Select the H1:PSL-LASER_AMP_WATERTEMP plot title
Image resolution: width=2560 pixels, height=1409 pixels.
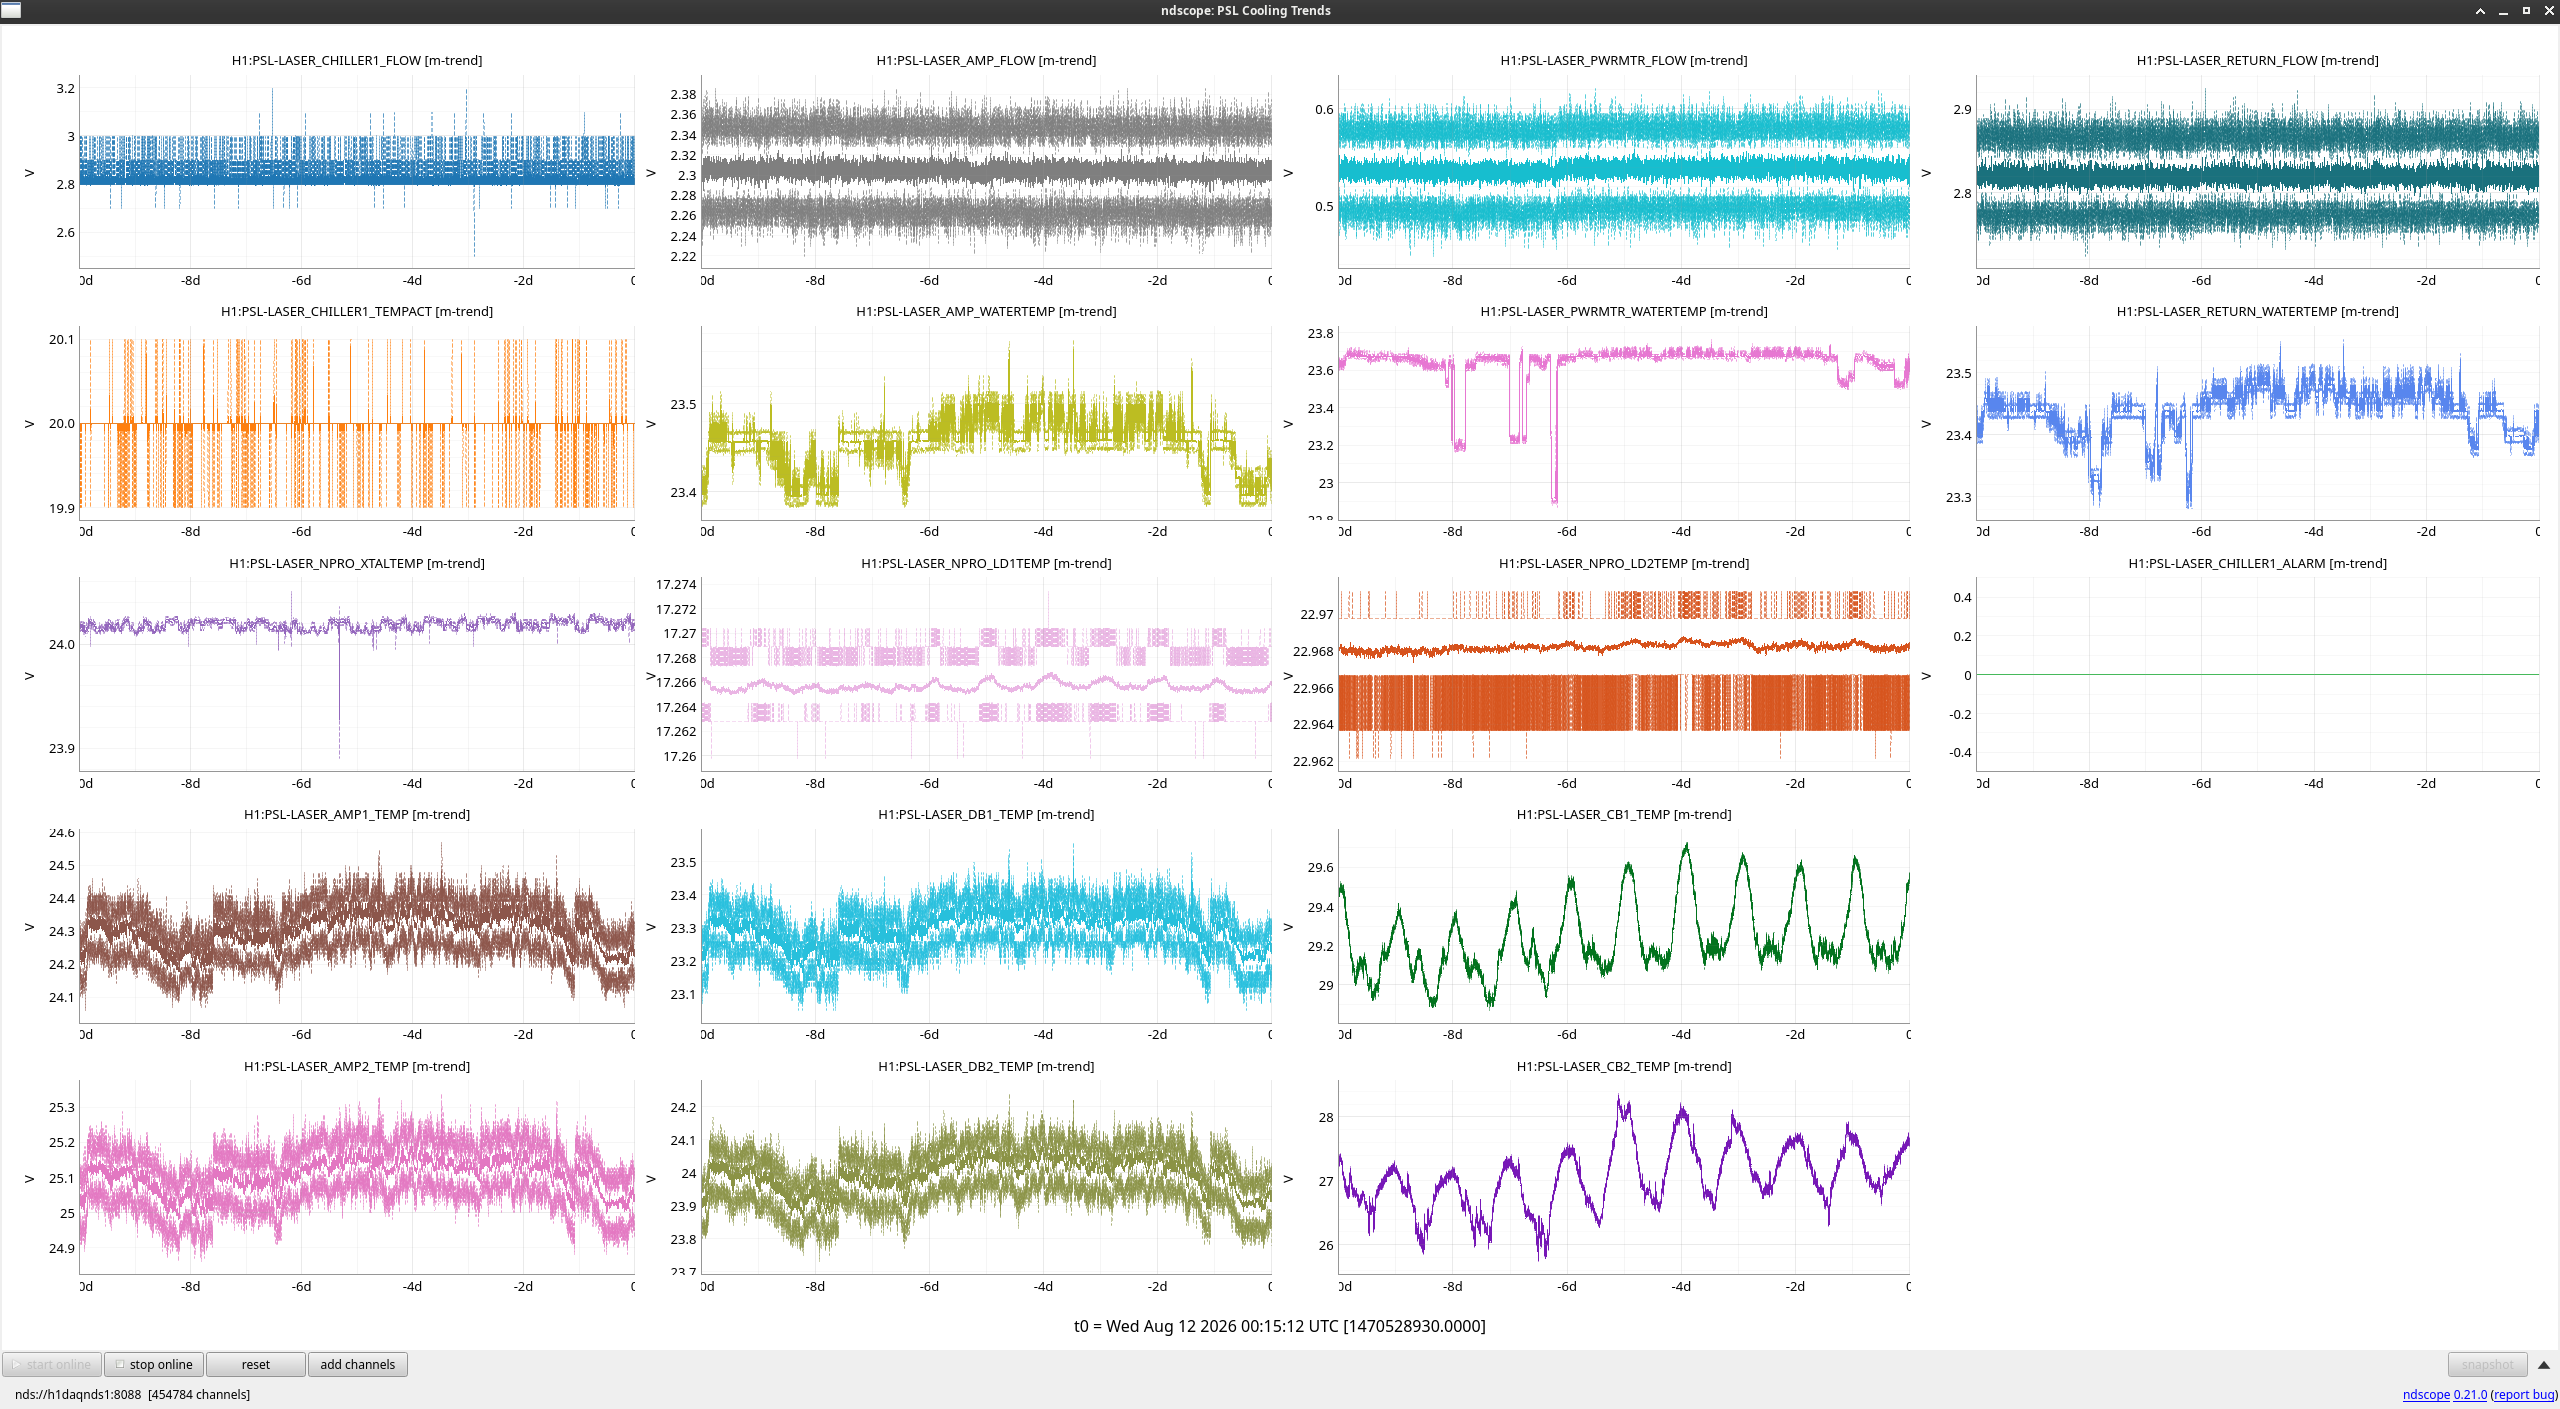coord(986,311)
